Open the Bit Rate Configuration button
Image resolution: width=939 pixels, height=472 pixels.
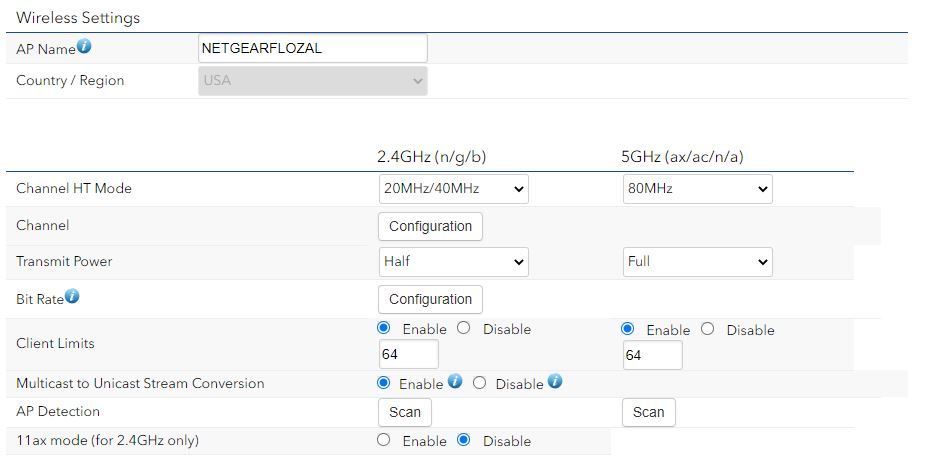pyautogui.click(x=430, y=299)
